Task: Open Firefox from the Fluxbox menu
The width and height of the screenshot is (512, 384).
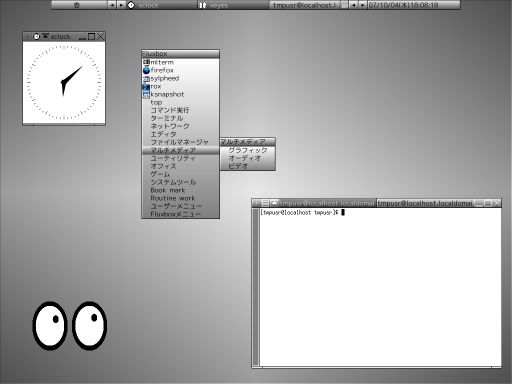Action: 180,70
